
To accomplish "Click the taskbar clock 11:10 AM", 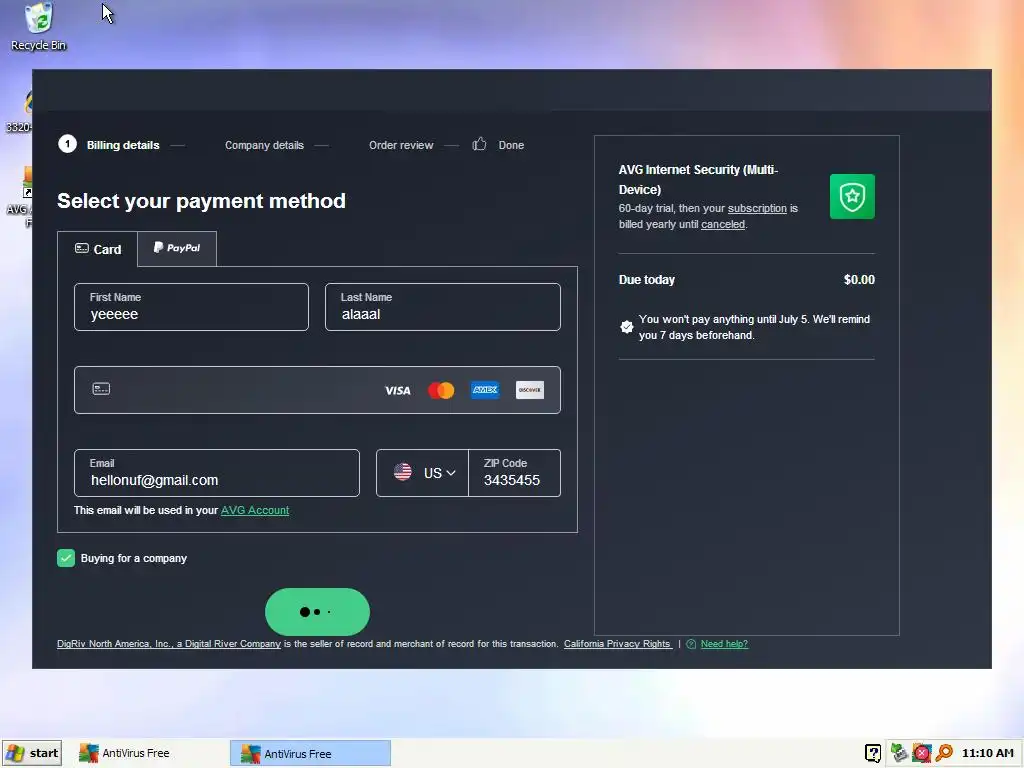I will [x=988, y=753].
